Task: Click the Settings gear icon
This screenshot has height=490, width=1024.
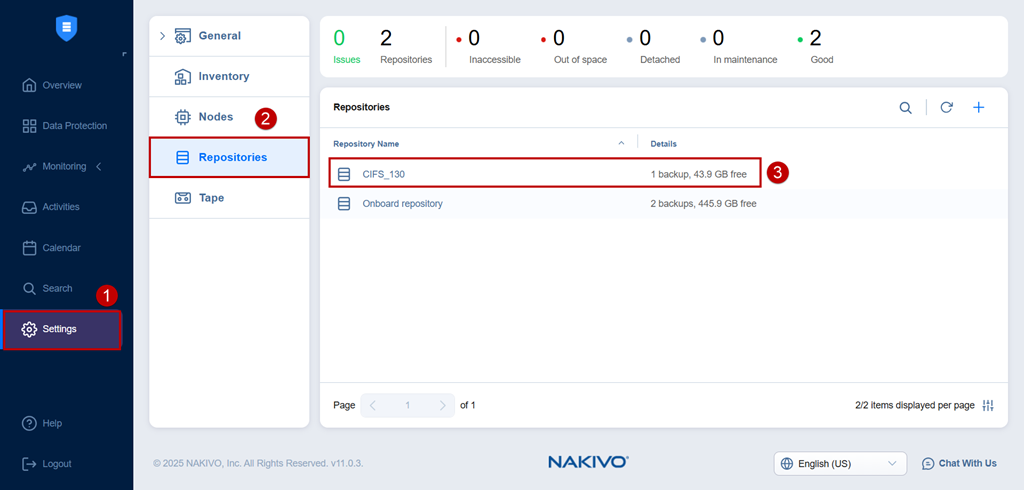Action: pos(29,329)
